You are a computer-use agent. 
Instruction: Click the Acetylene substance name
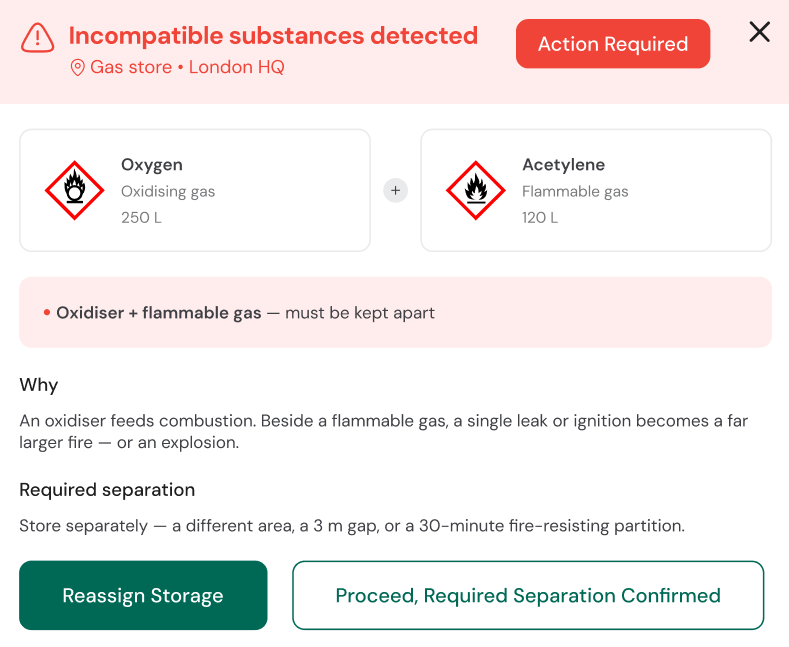click(x=564, y=165)
